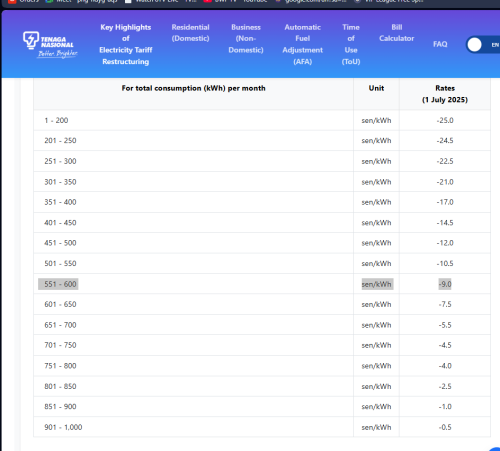
Task: Click the rate value -24.5
Action: (x=445, y=141)
